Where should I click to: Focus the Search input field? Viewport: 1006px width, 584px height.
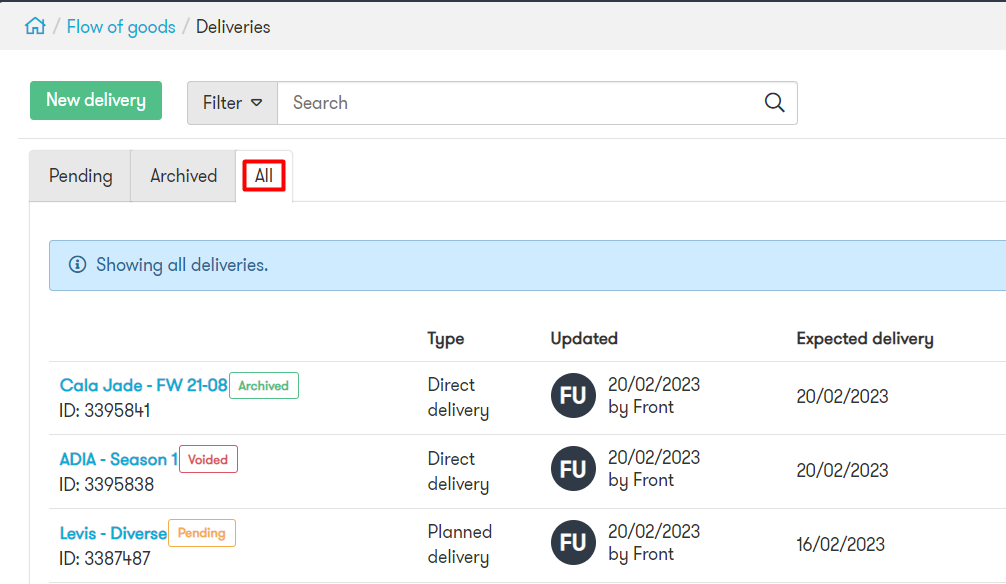[x=520, y=103]
